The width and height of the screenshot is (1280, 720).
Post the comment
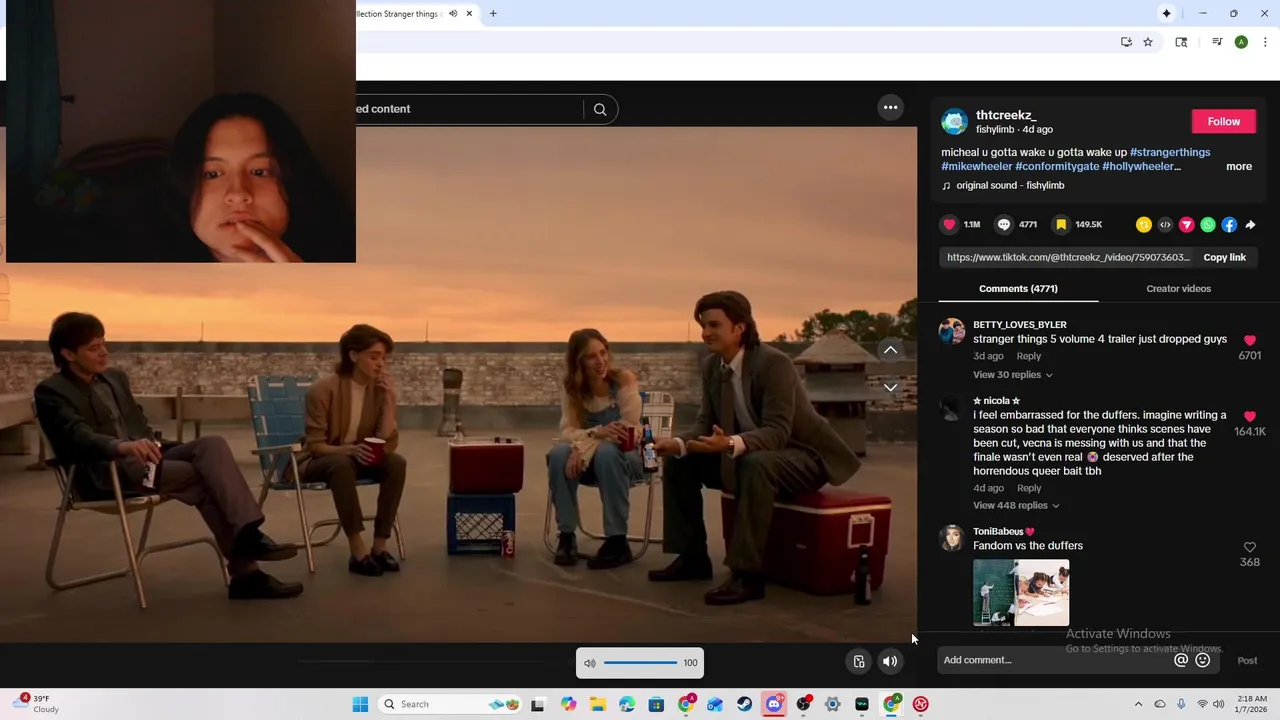click(x=1247, y=660)
